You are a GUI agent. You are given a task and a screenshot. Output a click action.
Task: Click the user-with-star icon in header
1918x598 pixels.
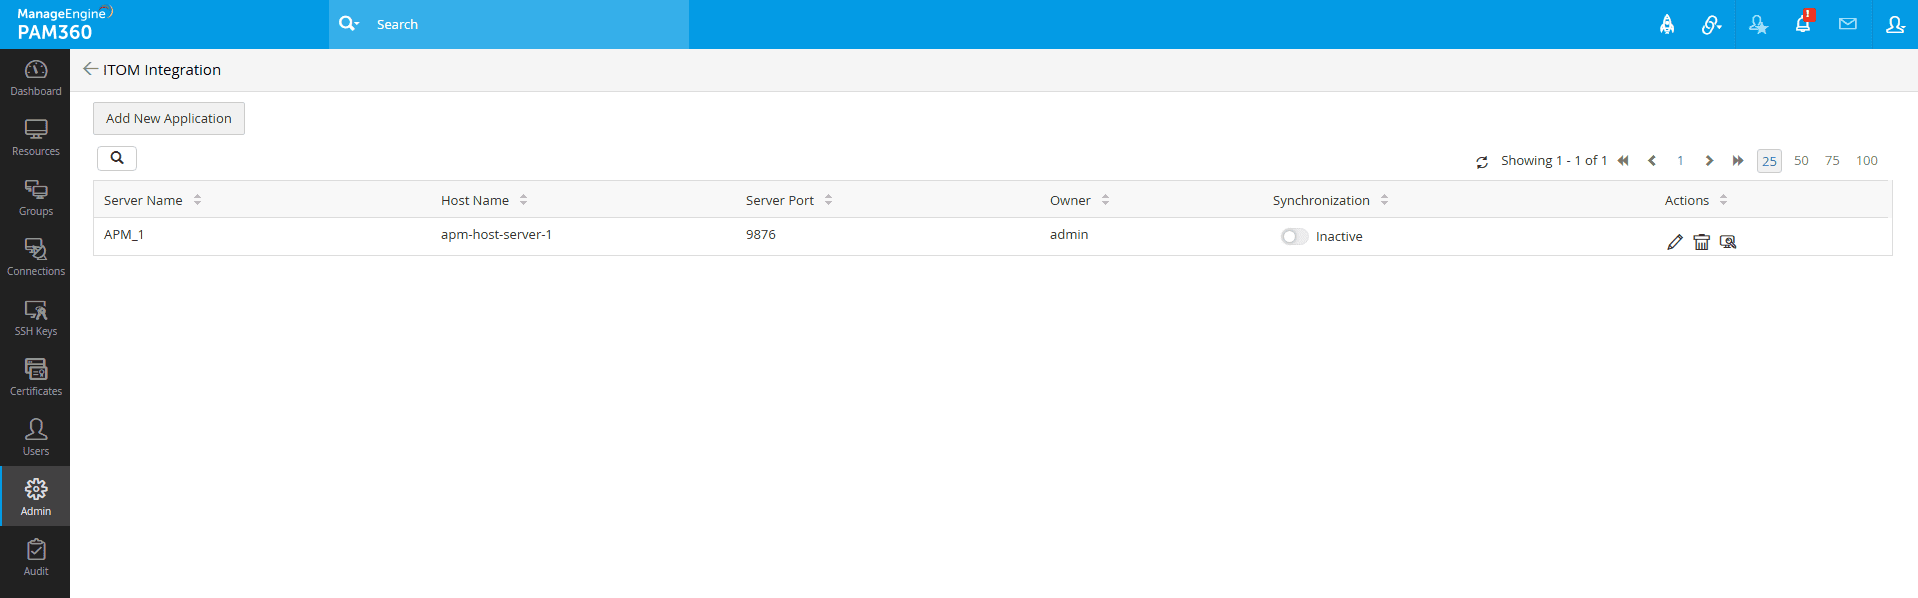(x=1758, y=24)
